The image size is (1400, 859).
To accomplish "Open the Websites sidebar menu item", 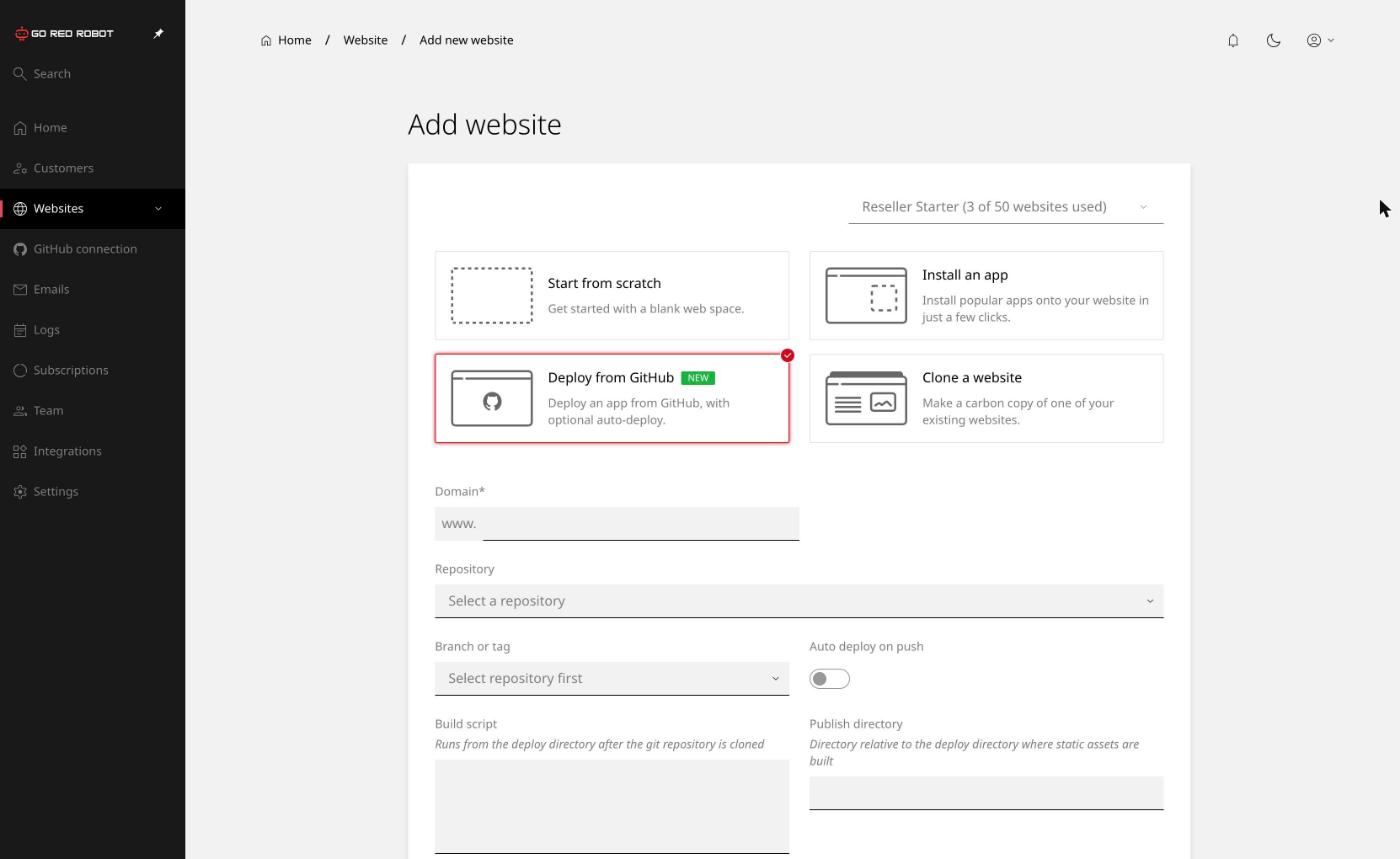I will (x=92, y=209).
